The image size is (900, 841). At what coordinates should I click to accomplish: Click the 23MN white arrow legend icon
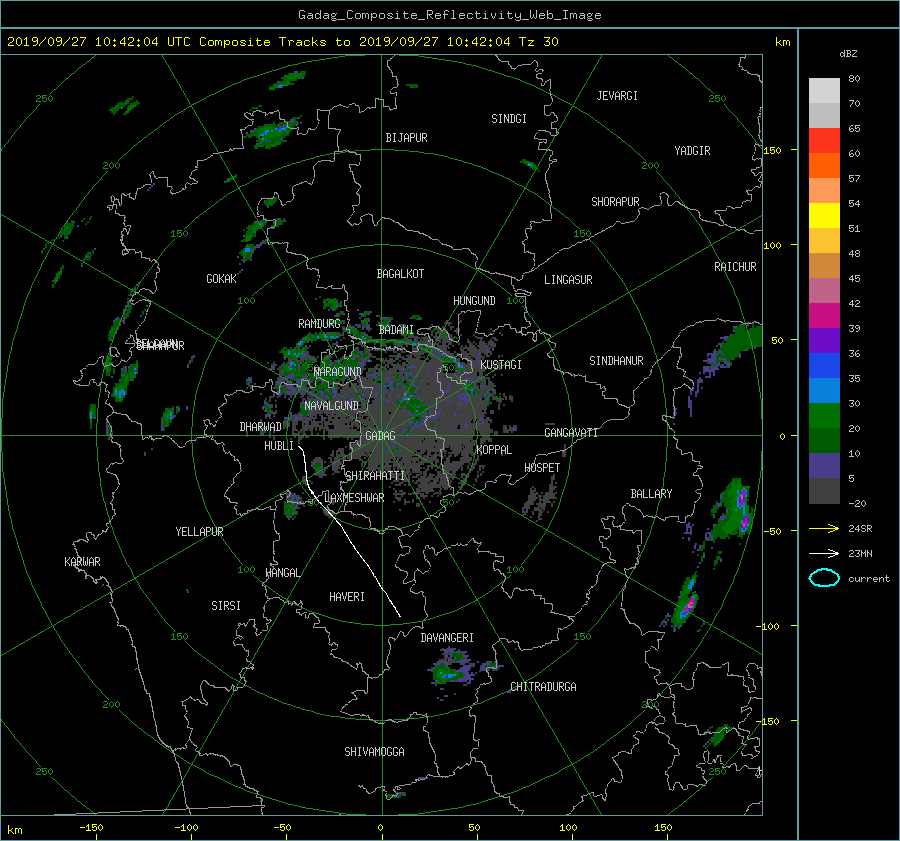pyautogui.click(x=824, y=553)
